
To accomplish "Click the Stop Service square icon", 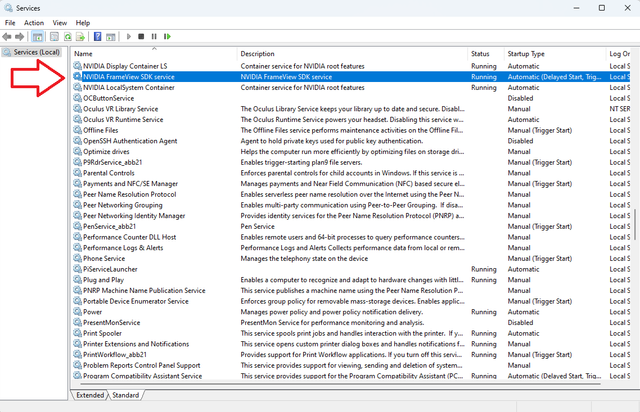I will pos(141,37).
